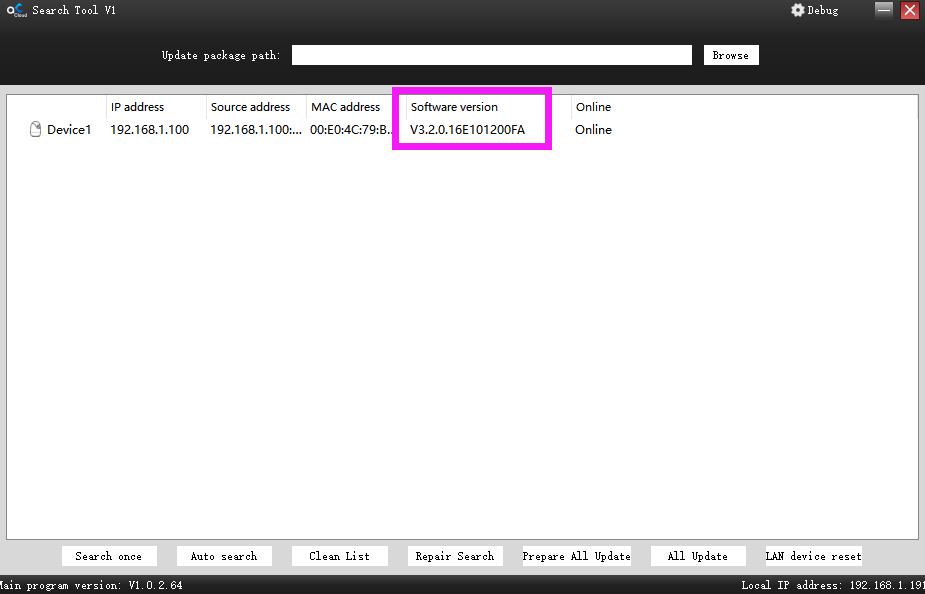
Task: Click the Software version column header
Action: click(454, 107)
